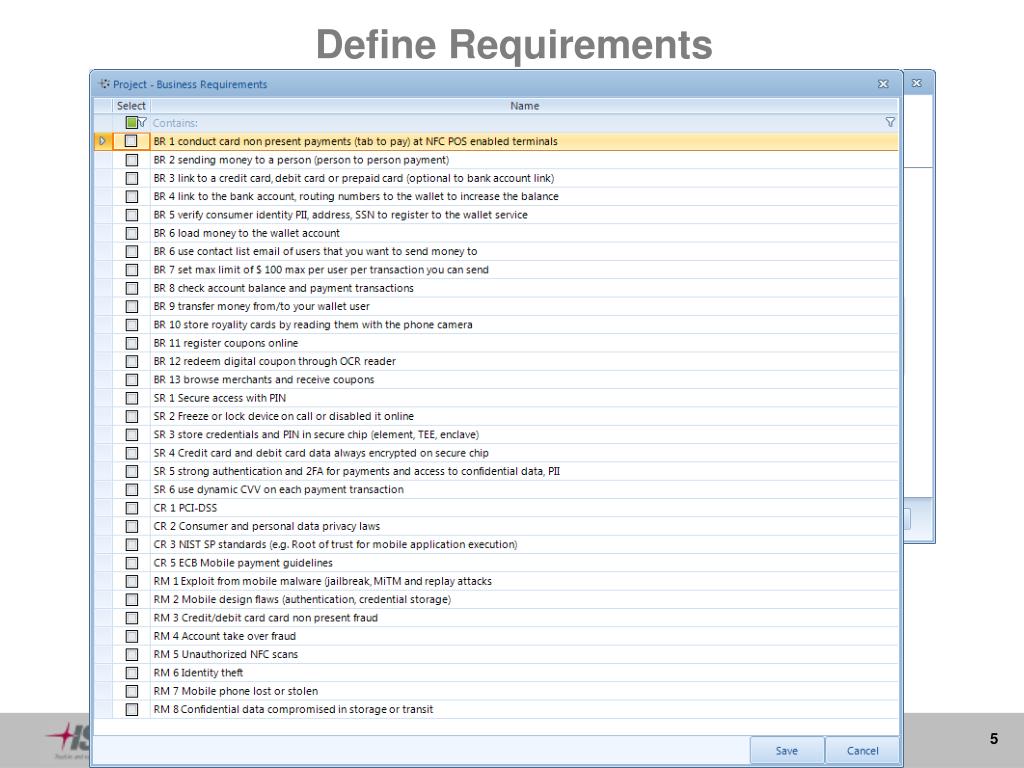Click the 'Project - Business Requirements' title text

[x=190, y=84]
